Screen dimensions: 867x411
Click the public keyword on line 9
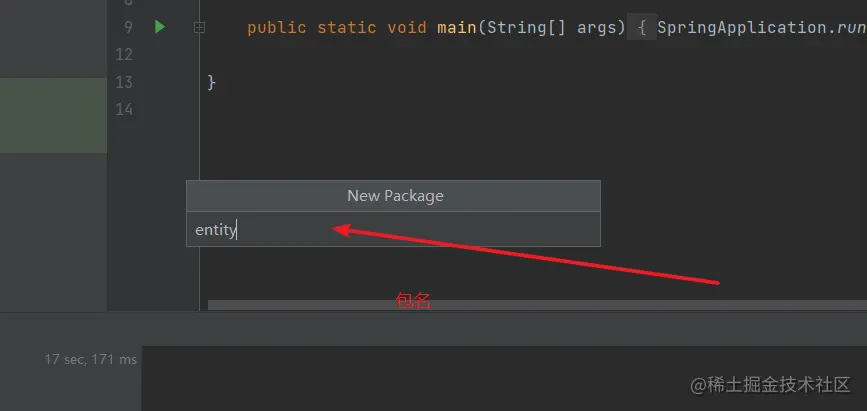tap(276, 28)
